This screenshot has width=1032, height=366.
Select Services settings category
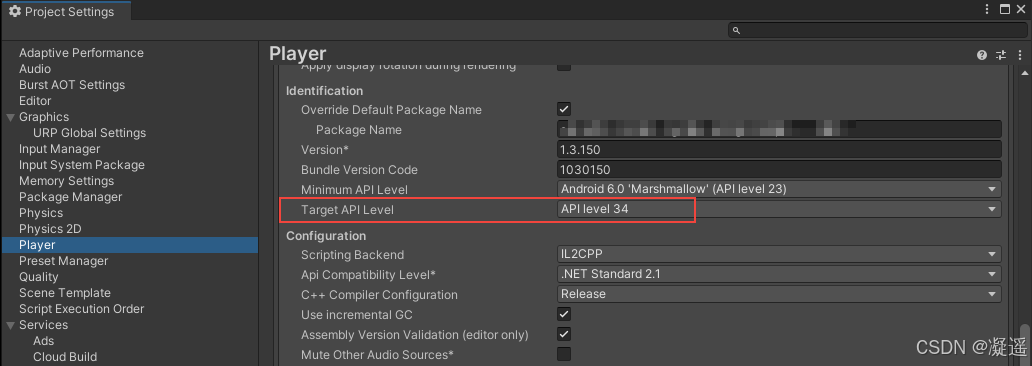(43, 325)
